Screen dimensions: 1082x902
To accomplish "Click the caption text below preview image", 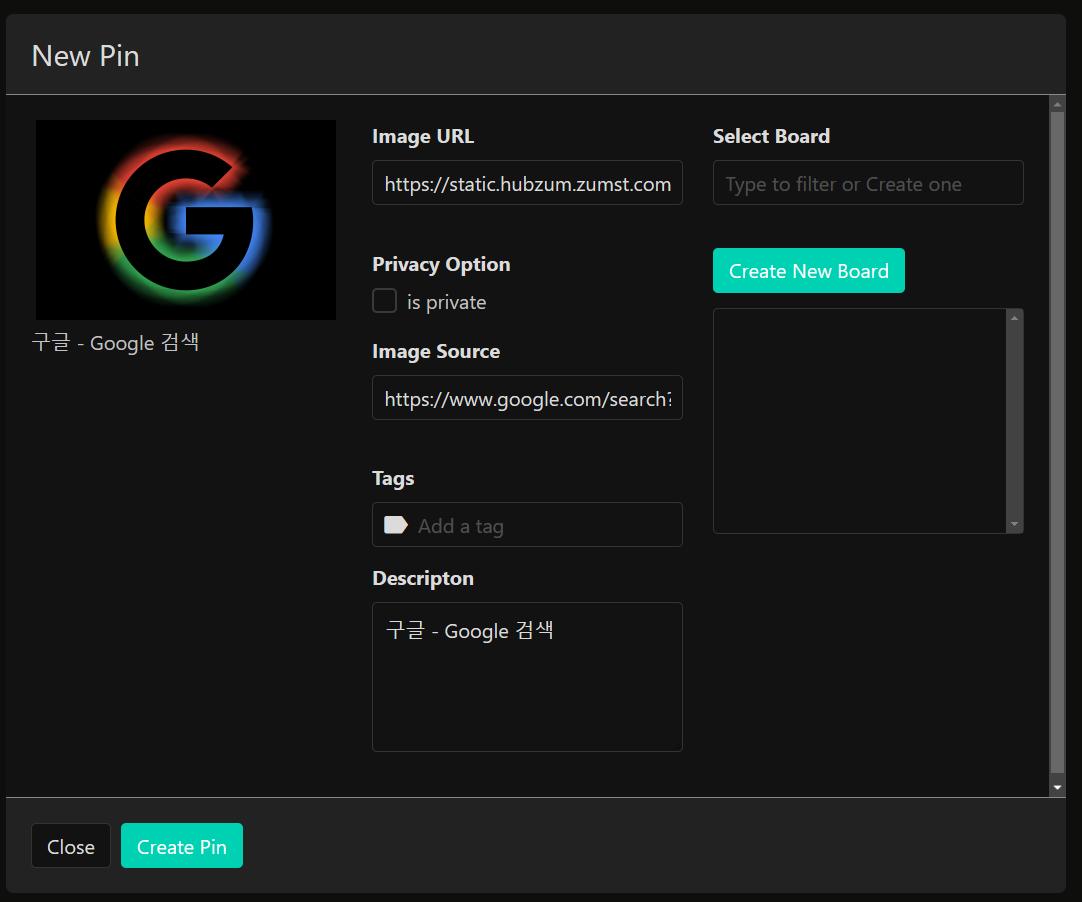I will [116, 343].
